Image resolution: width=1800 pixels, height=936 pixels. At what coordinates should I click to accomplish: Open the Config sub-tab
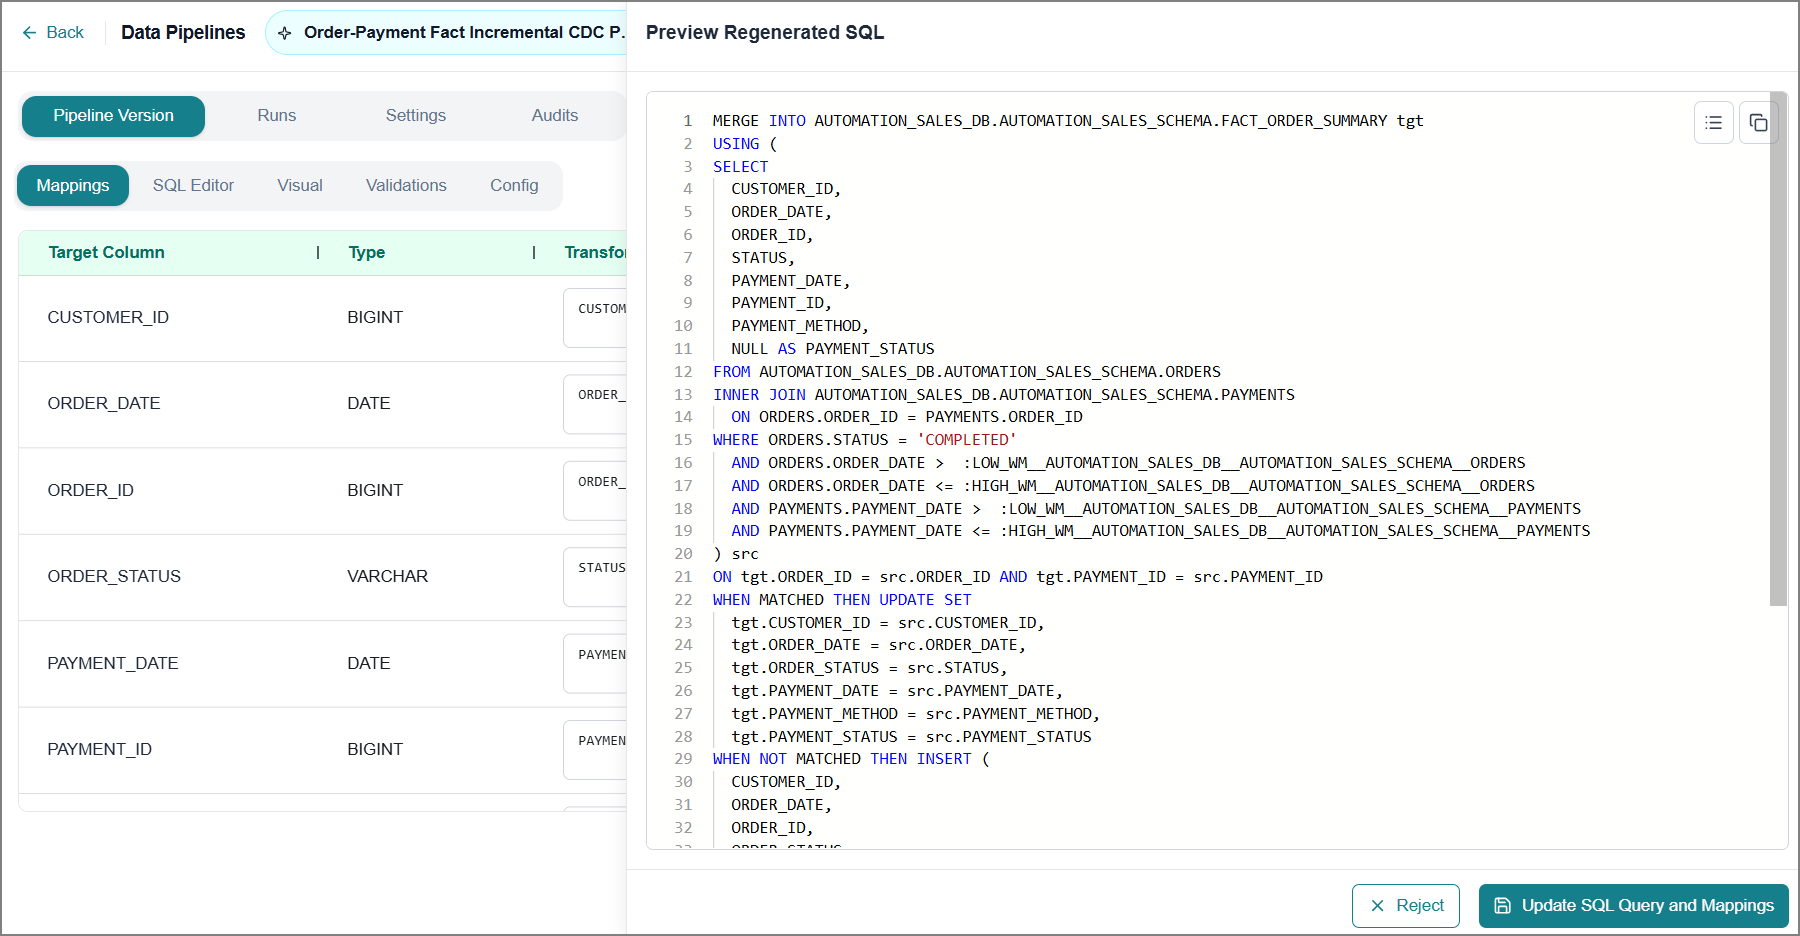pos(514,186)
